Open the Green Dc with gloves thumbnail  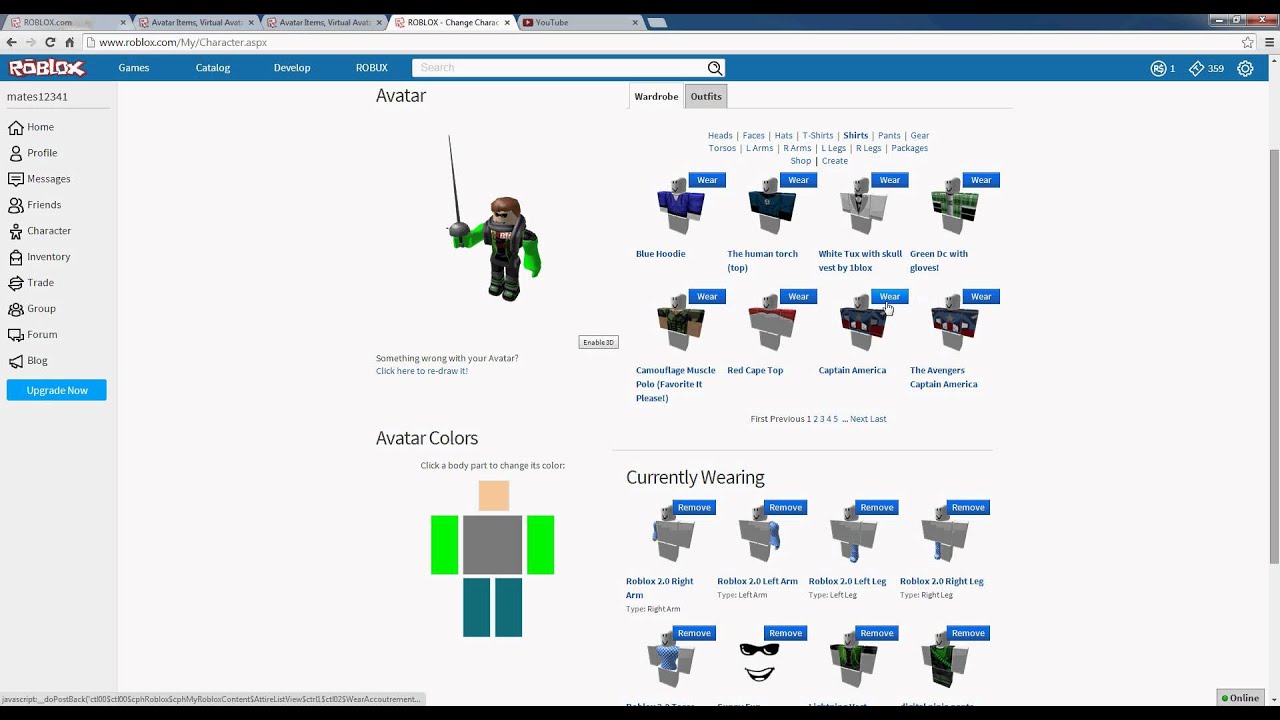pyautogui.click(x=954, y=207)
